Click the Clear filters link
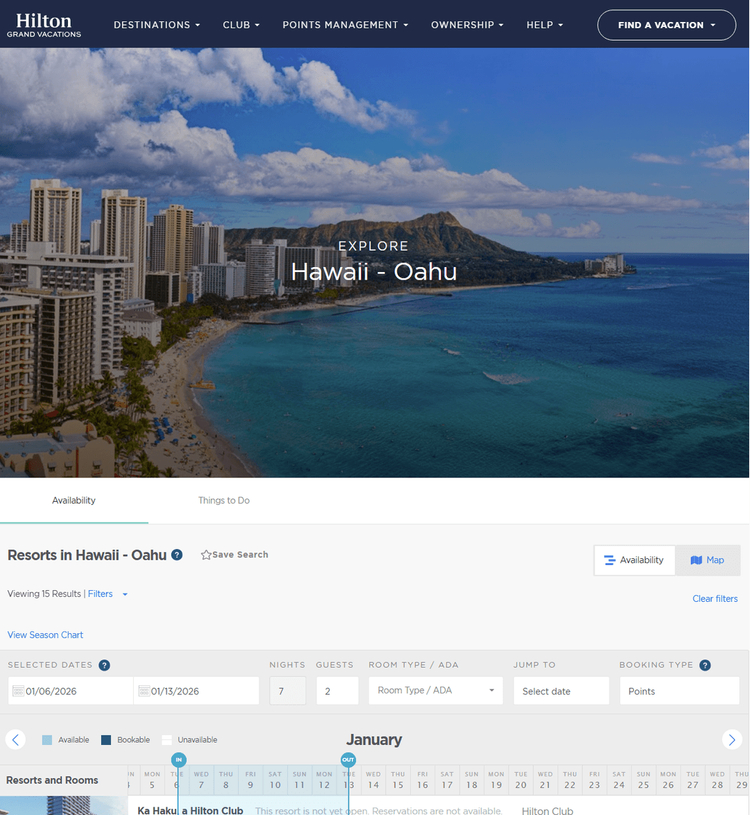Screen dimensions: 750x815 click(x=715, y=599)
